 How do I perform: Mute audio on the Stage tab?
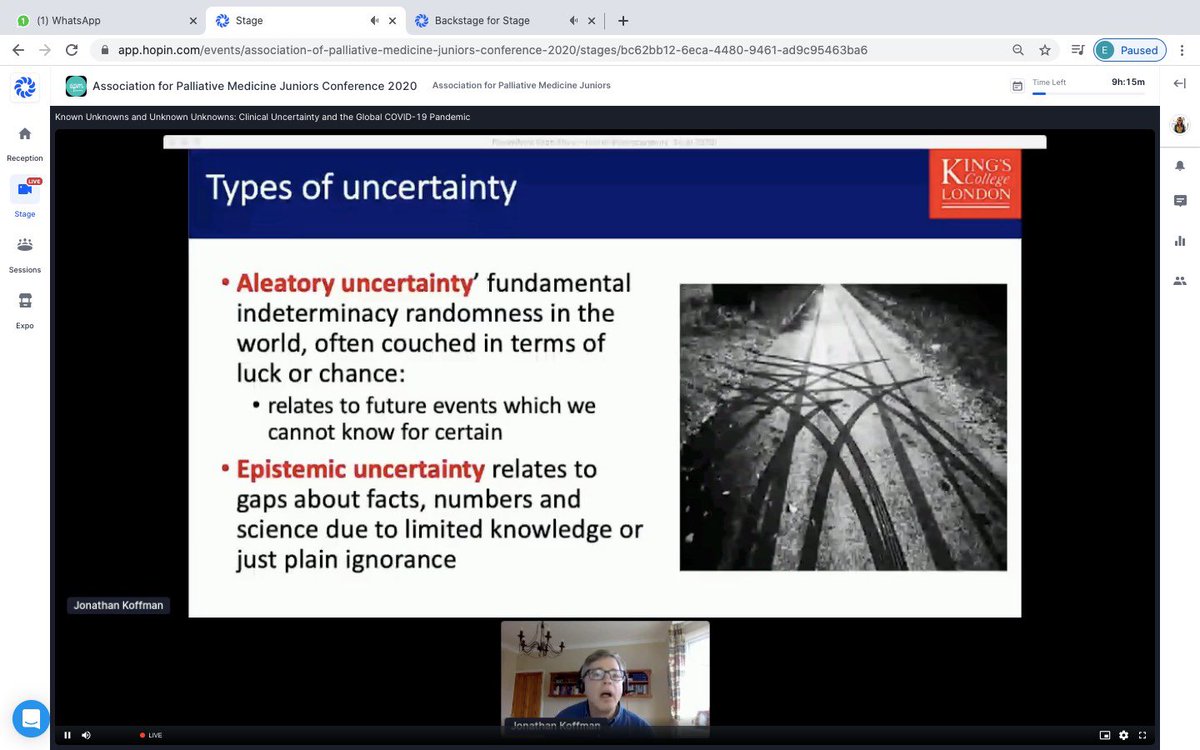tap(373, 20)
